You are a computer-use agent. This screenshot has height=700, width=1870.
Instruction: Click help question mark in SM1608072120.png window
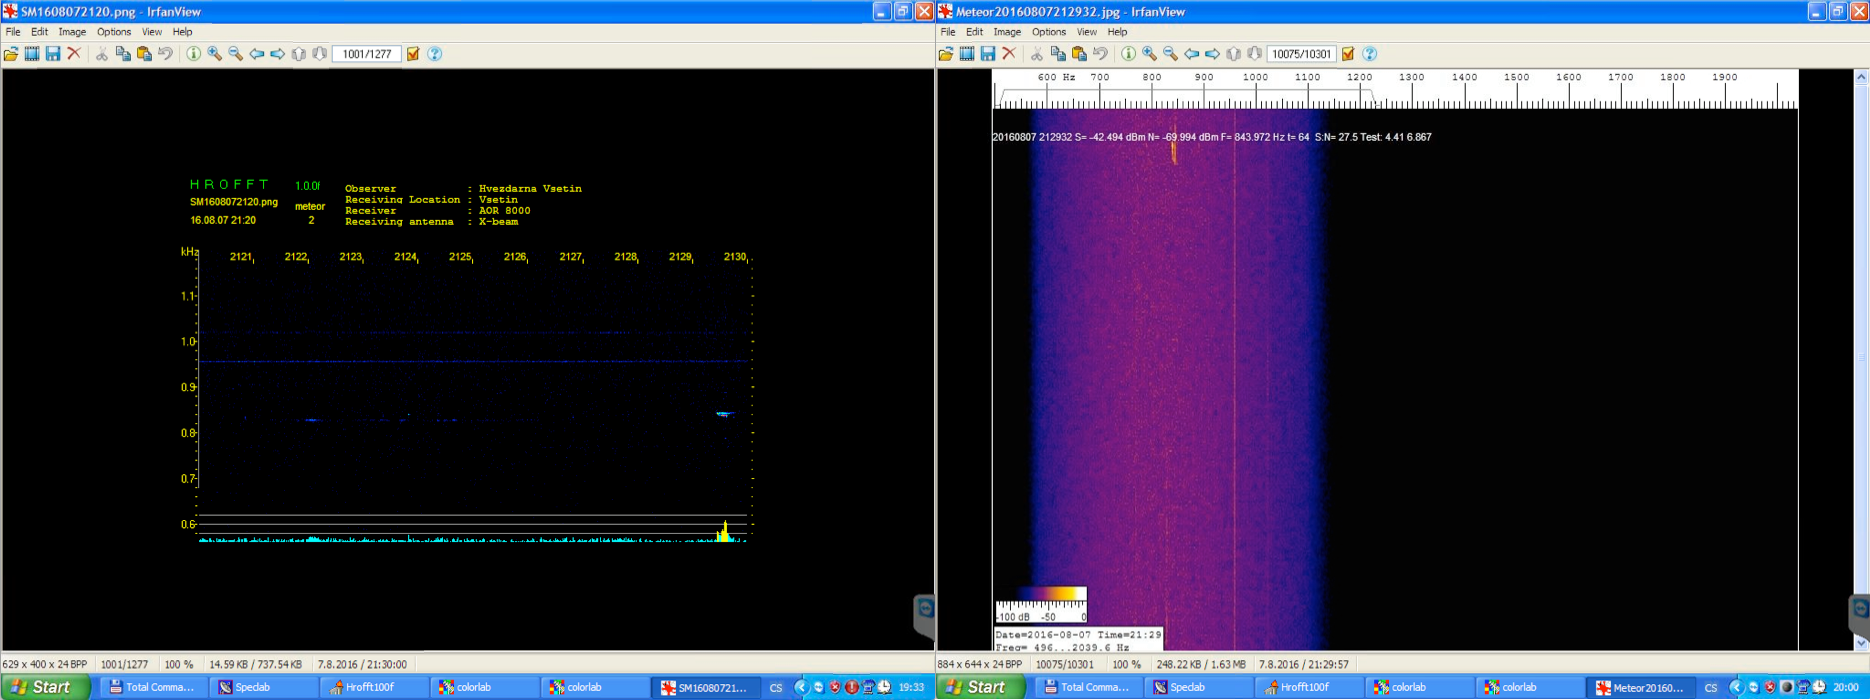click(x=434, y=54)
